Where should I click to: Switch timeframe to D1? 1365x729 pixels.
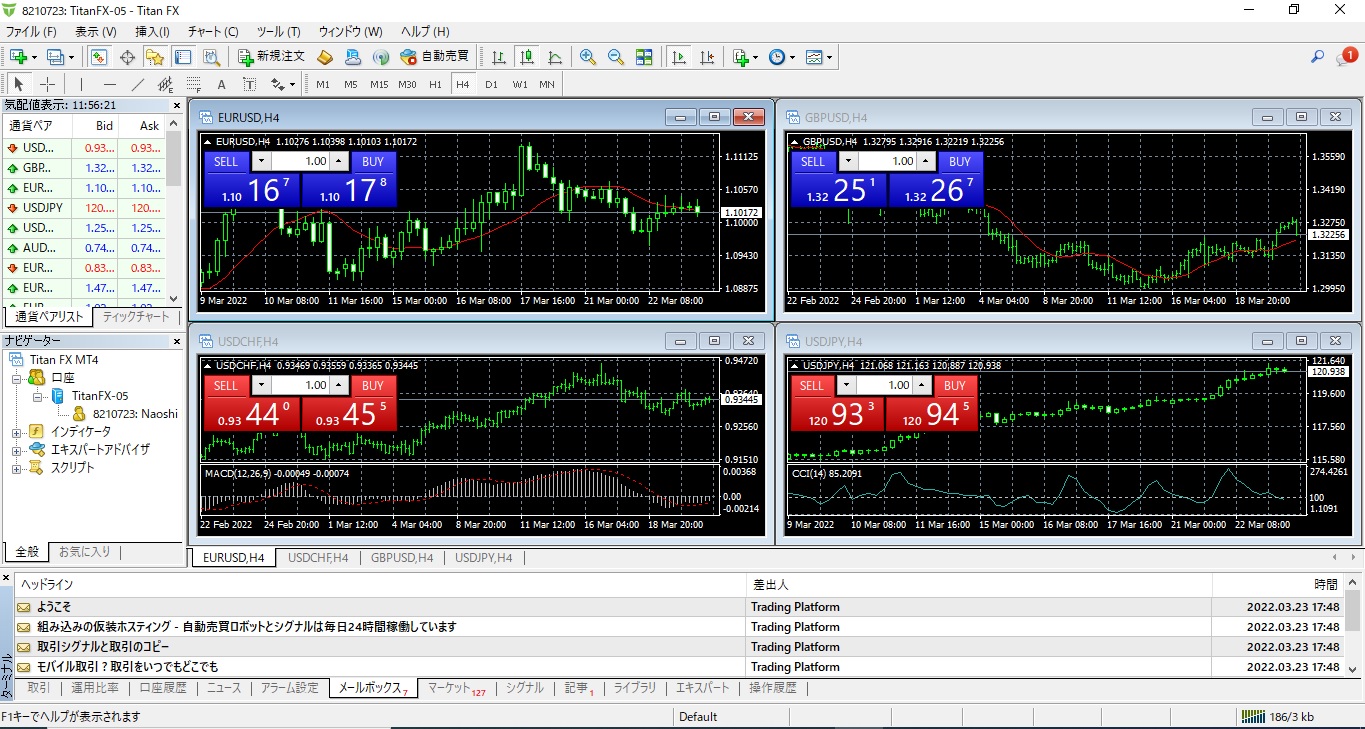[491, 84]
